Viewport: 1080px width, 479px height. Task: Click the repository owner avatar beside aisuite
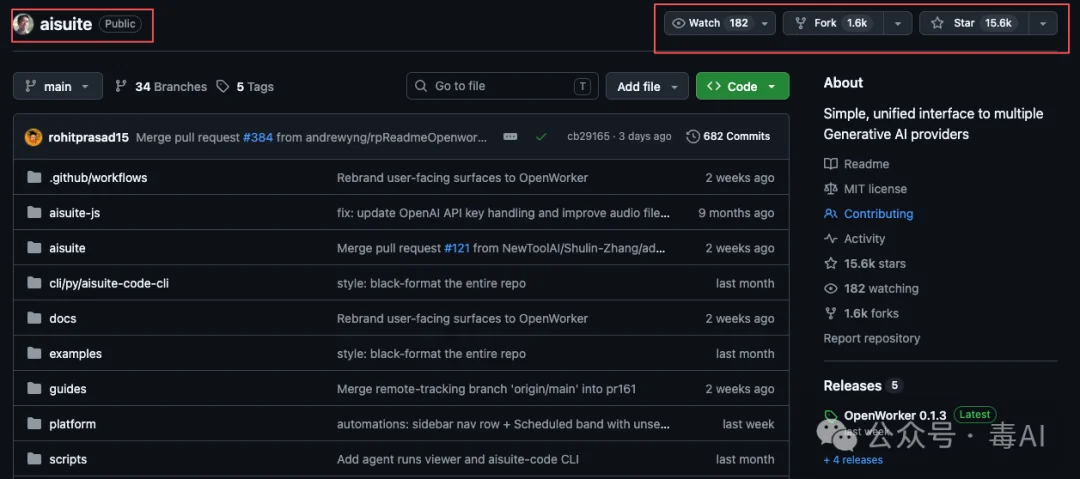[23, 24]
